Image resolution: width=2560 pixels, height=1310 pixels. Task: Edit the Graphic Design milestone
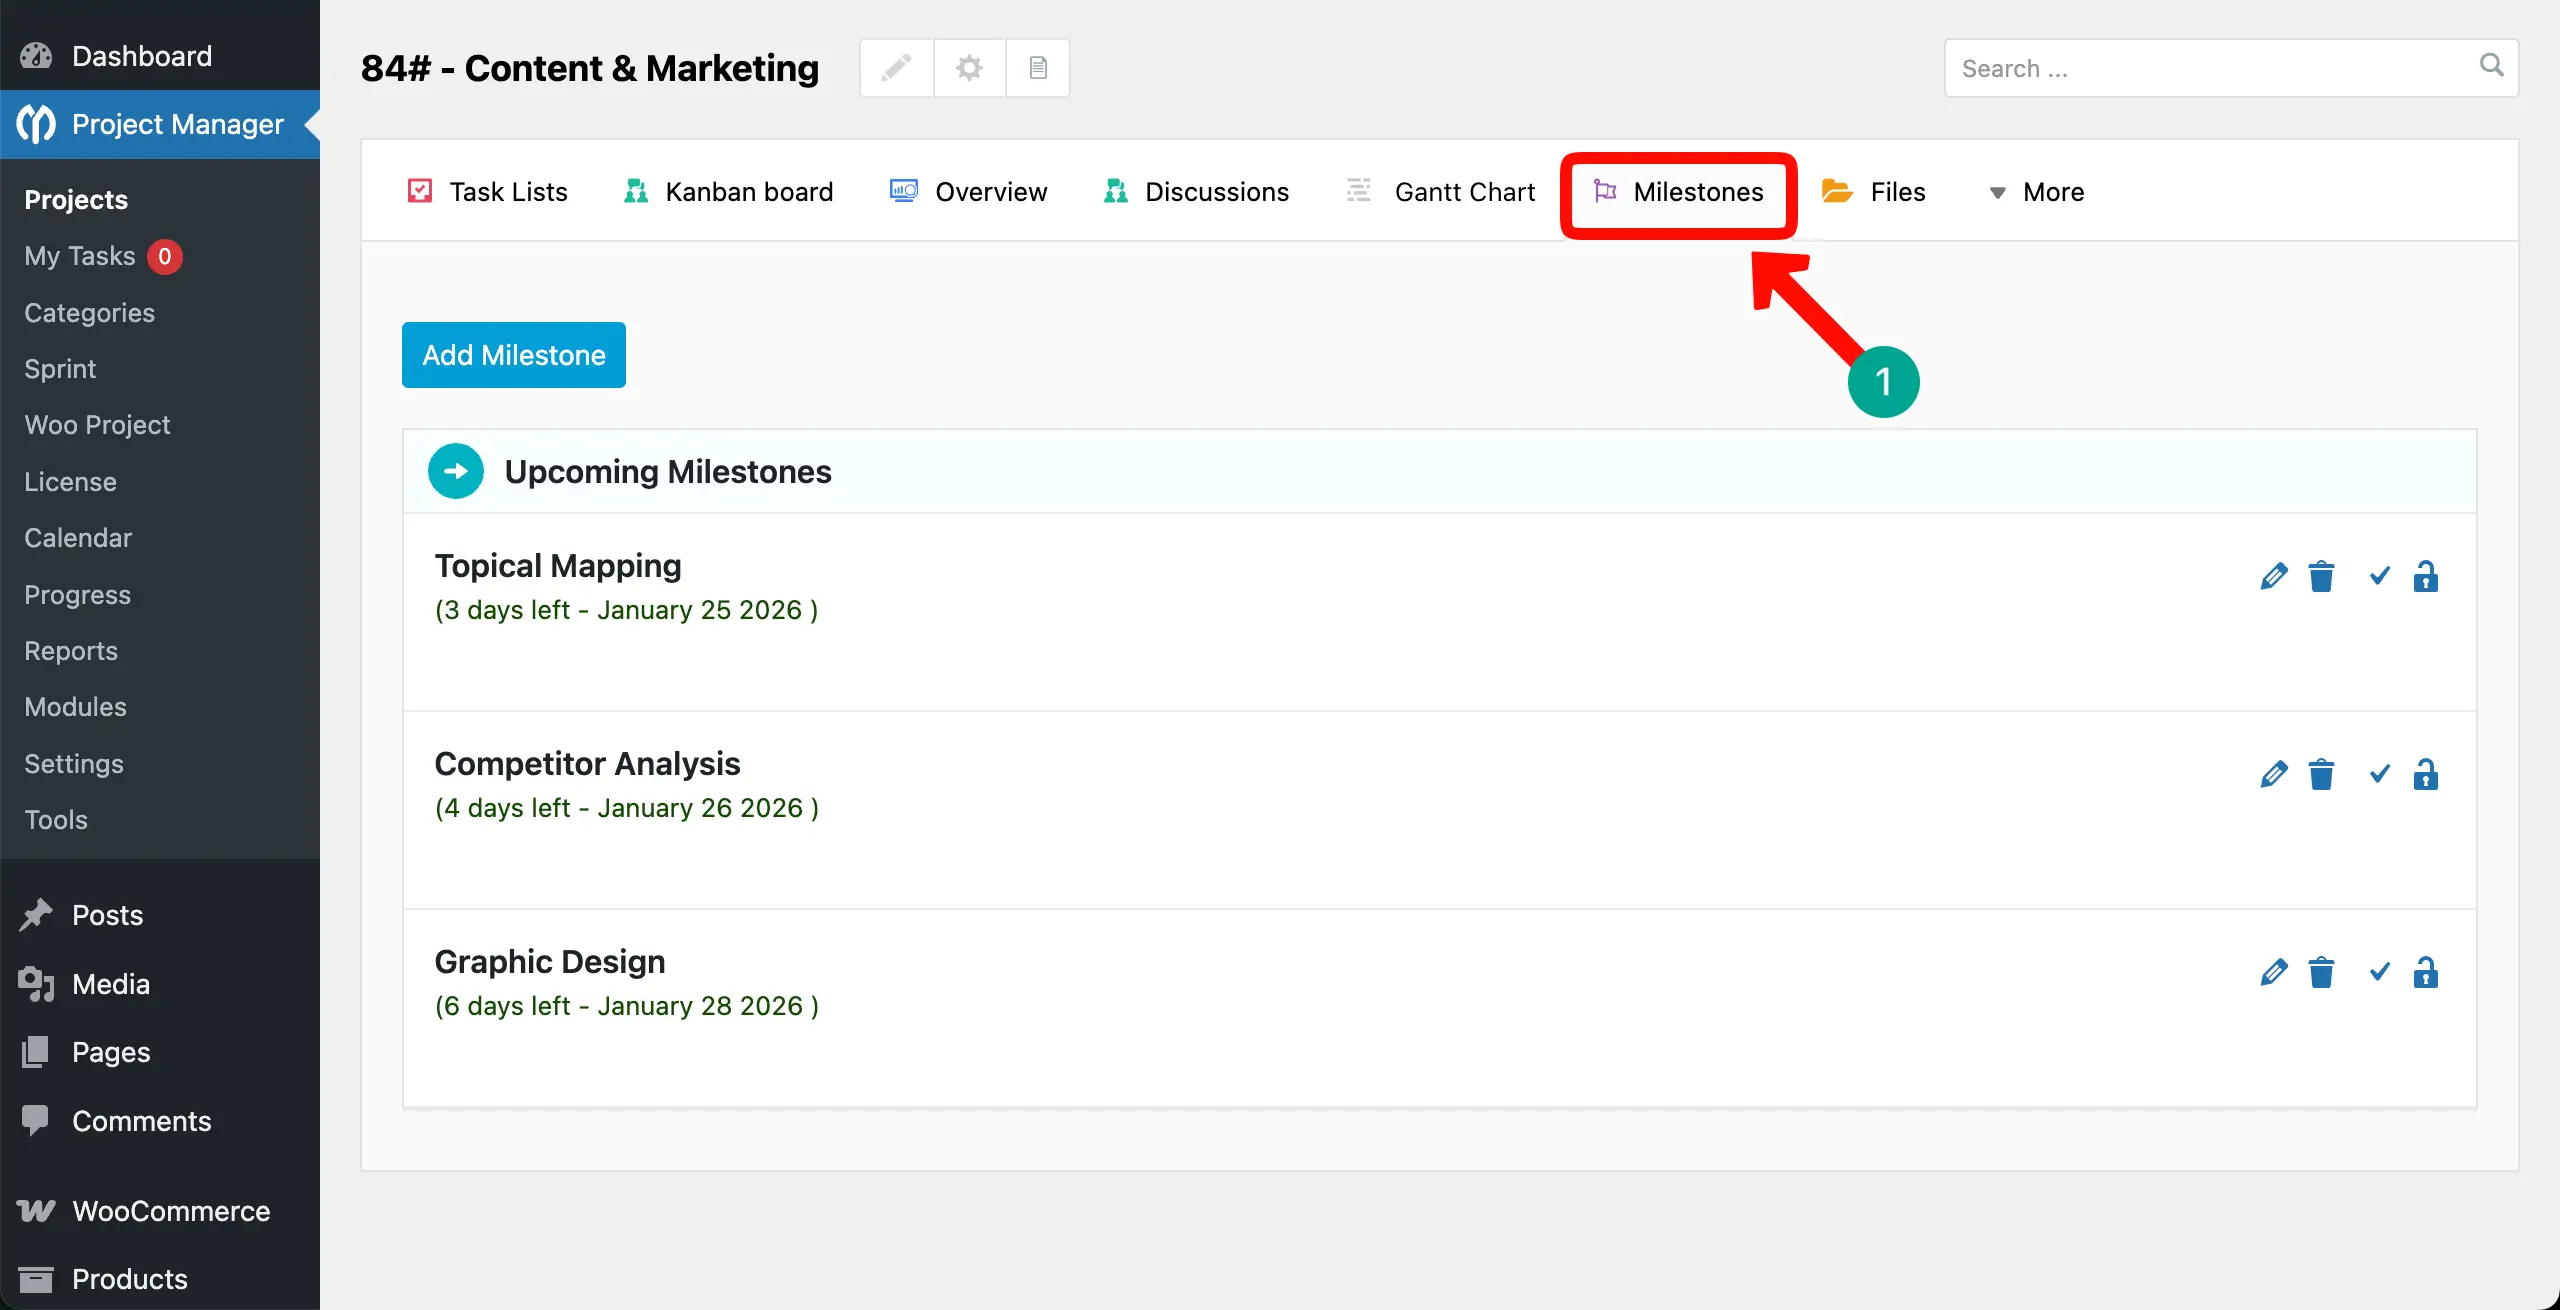click(2273, 973)
